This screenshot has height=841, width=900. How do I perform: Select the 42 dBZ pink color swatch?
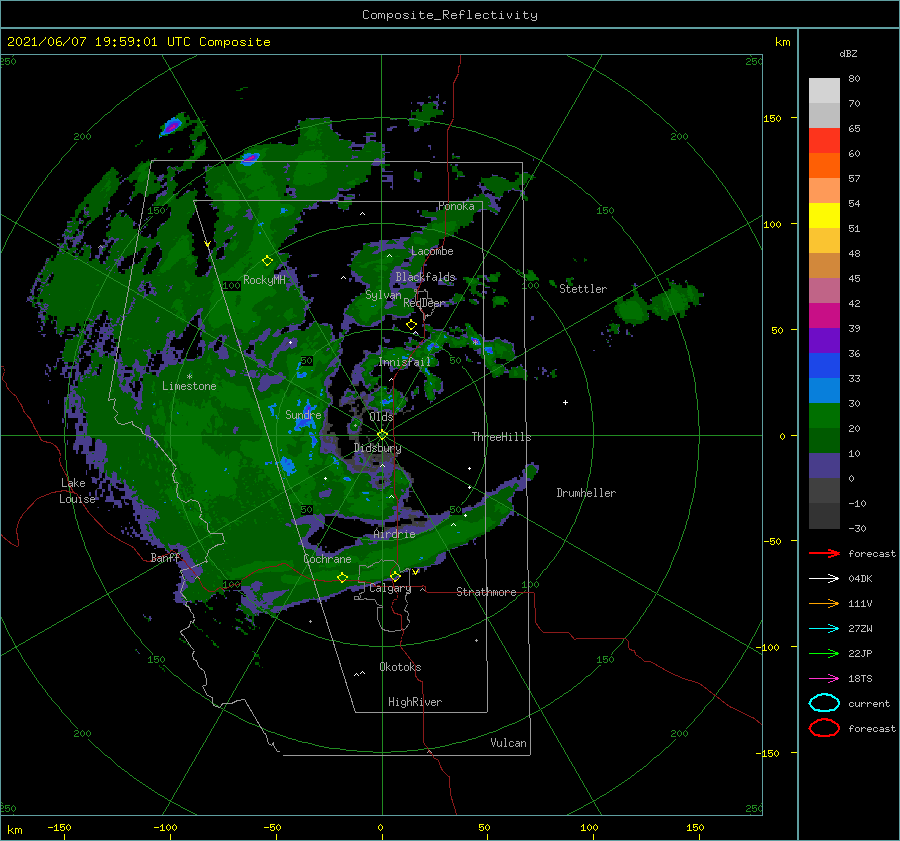point(824,316)
